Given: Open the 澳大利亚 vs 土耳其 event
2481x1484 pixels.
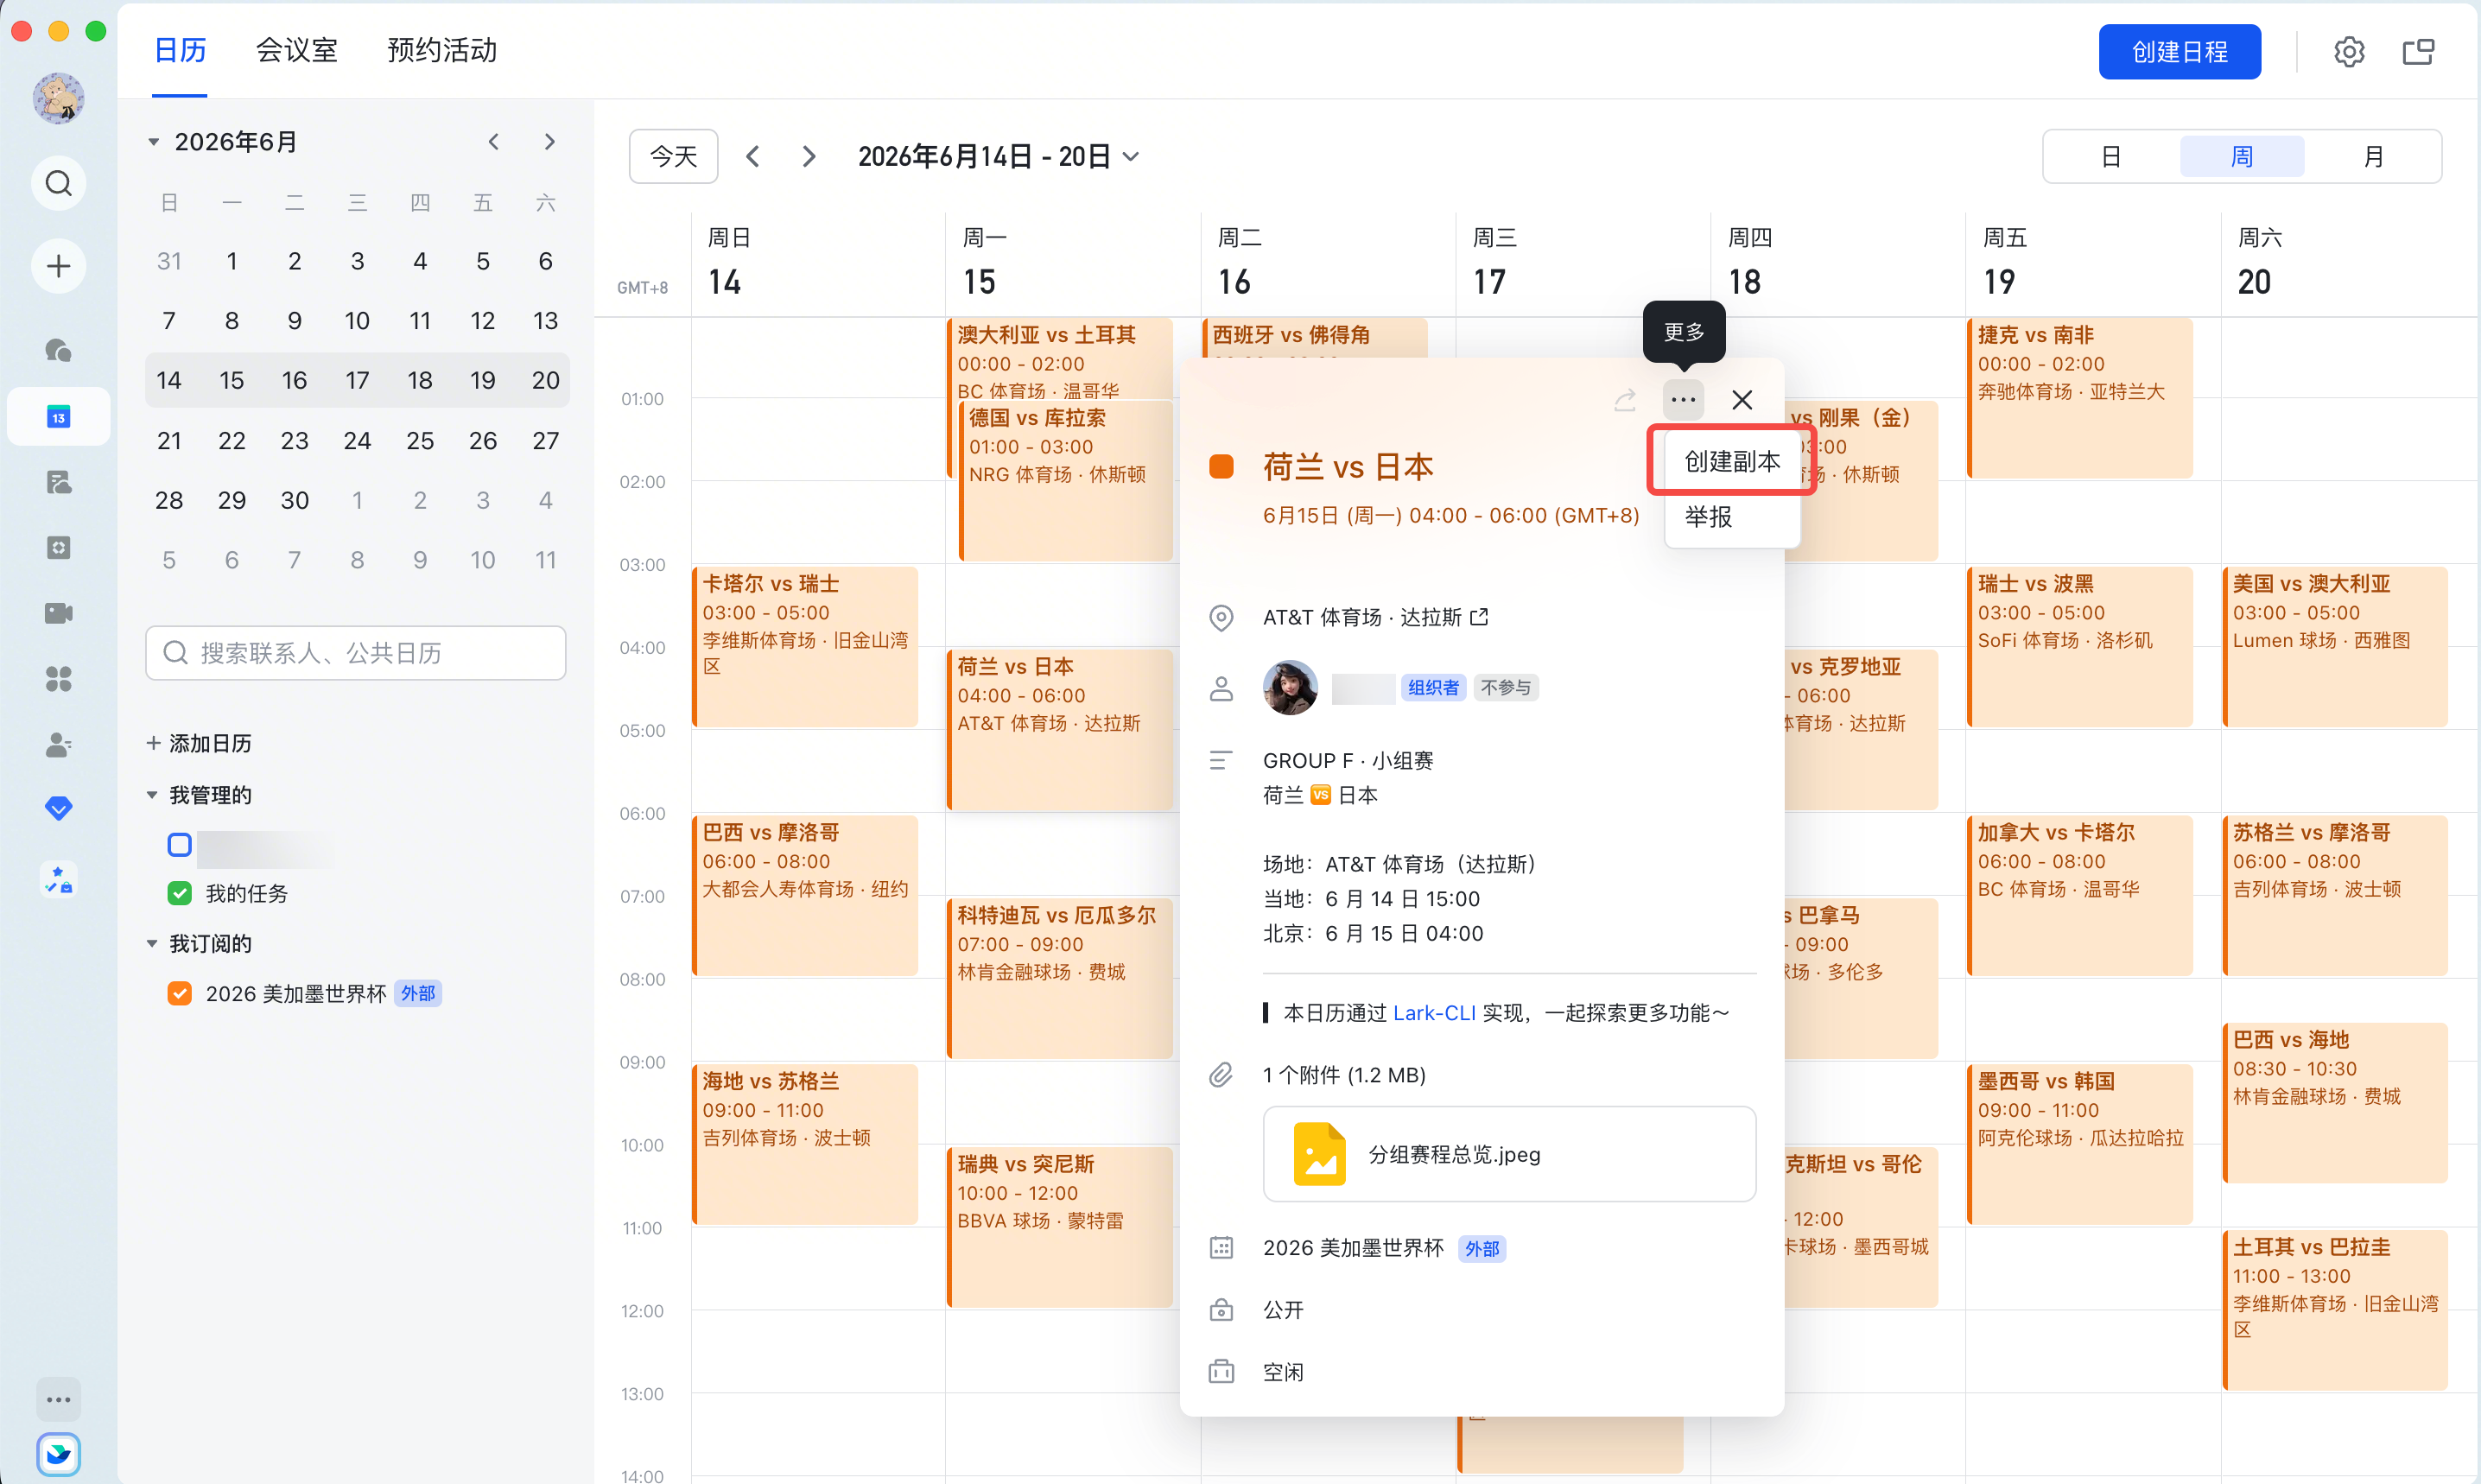Looking at the screenshot, I should 1060,360.
